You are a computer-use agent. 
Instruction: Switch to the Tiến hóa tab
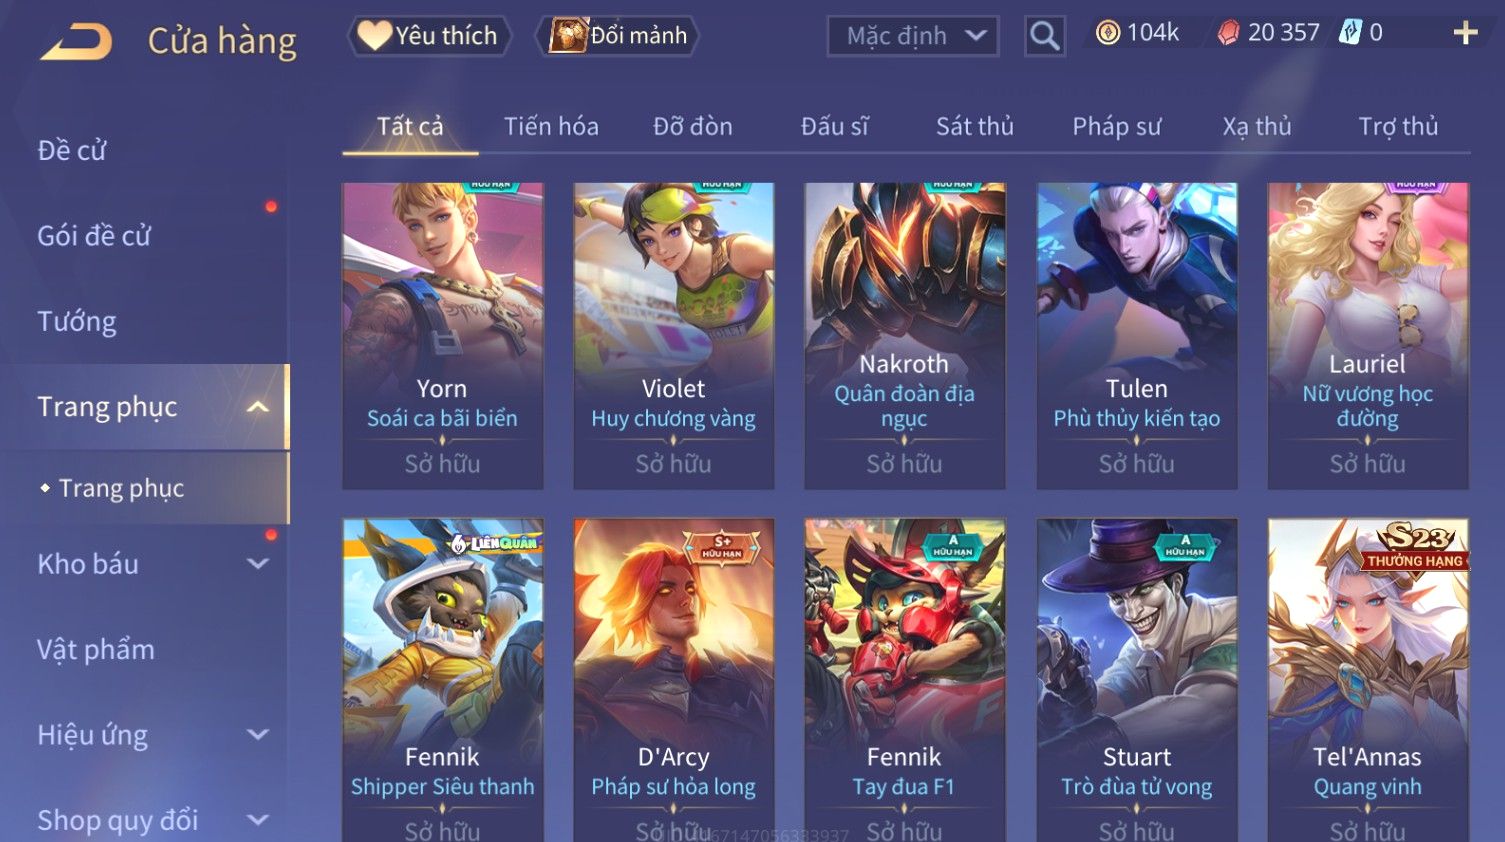click(x=551, y=127)
